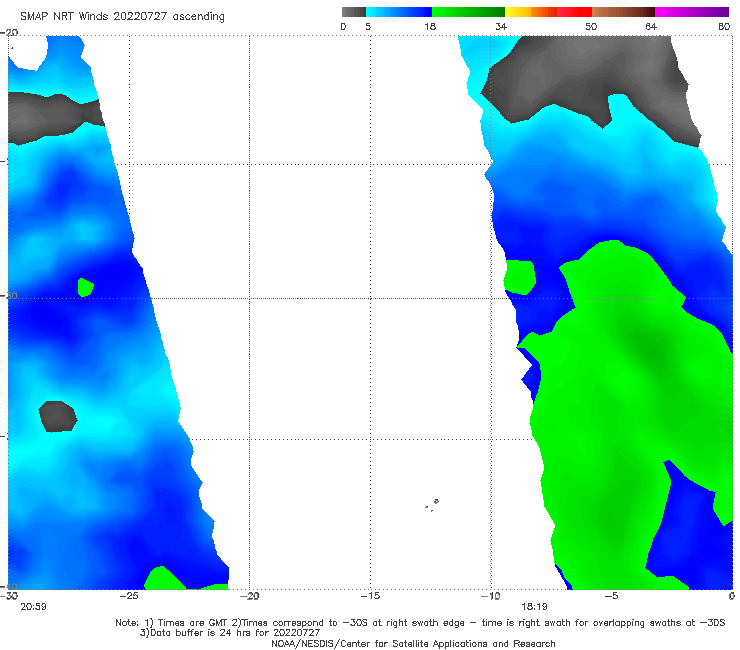Select the yellow-to-red 34–50 color bar segment
Viewport: 740px width, 650px height.
tap(548, 12)
